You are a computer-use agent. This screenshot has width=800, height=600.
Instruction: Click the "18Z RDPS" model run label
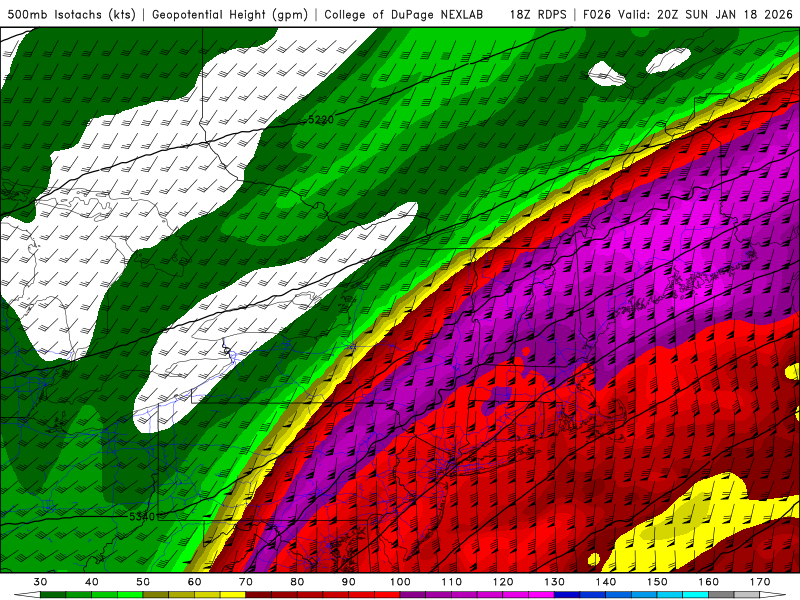point(538,14)
